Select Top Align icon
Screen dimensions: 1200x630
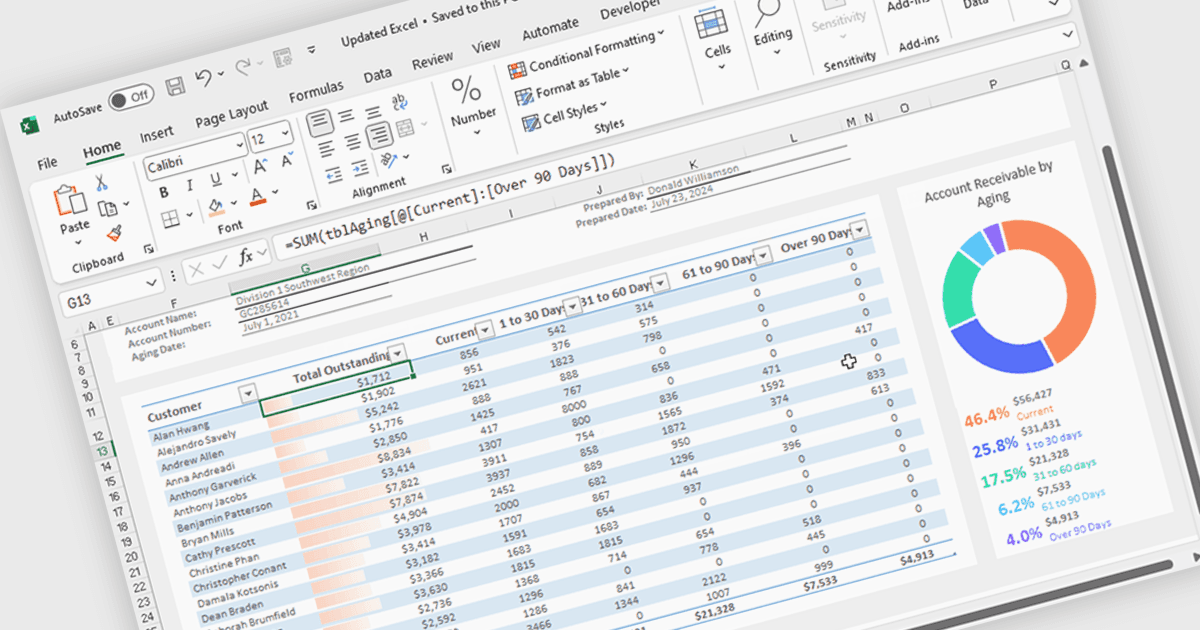pos(318,125)
